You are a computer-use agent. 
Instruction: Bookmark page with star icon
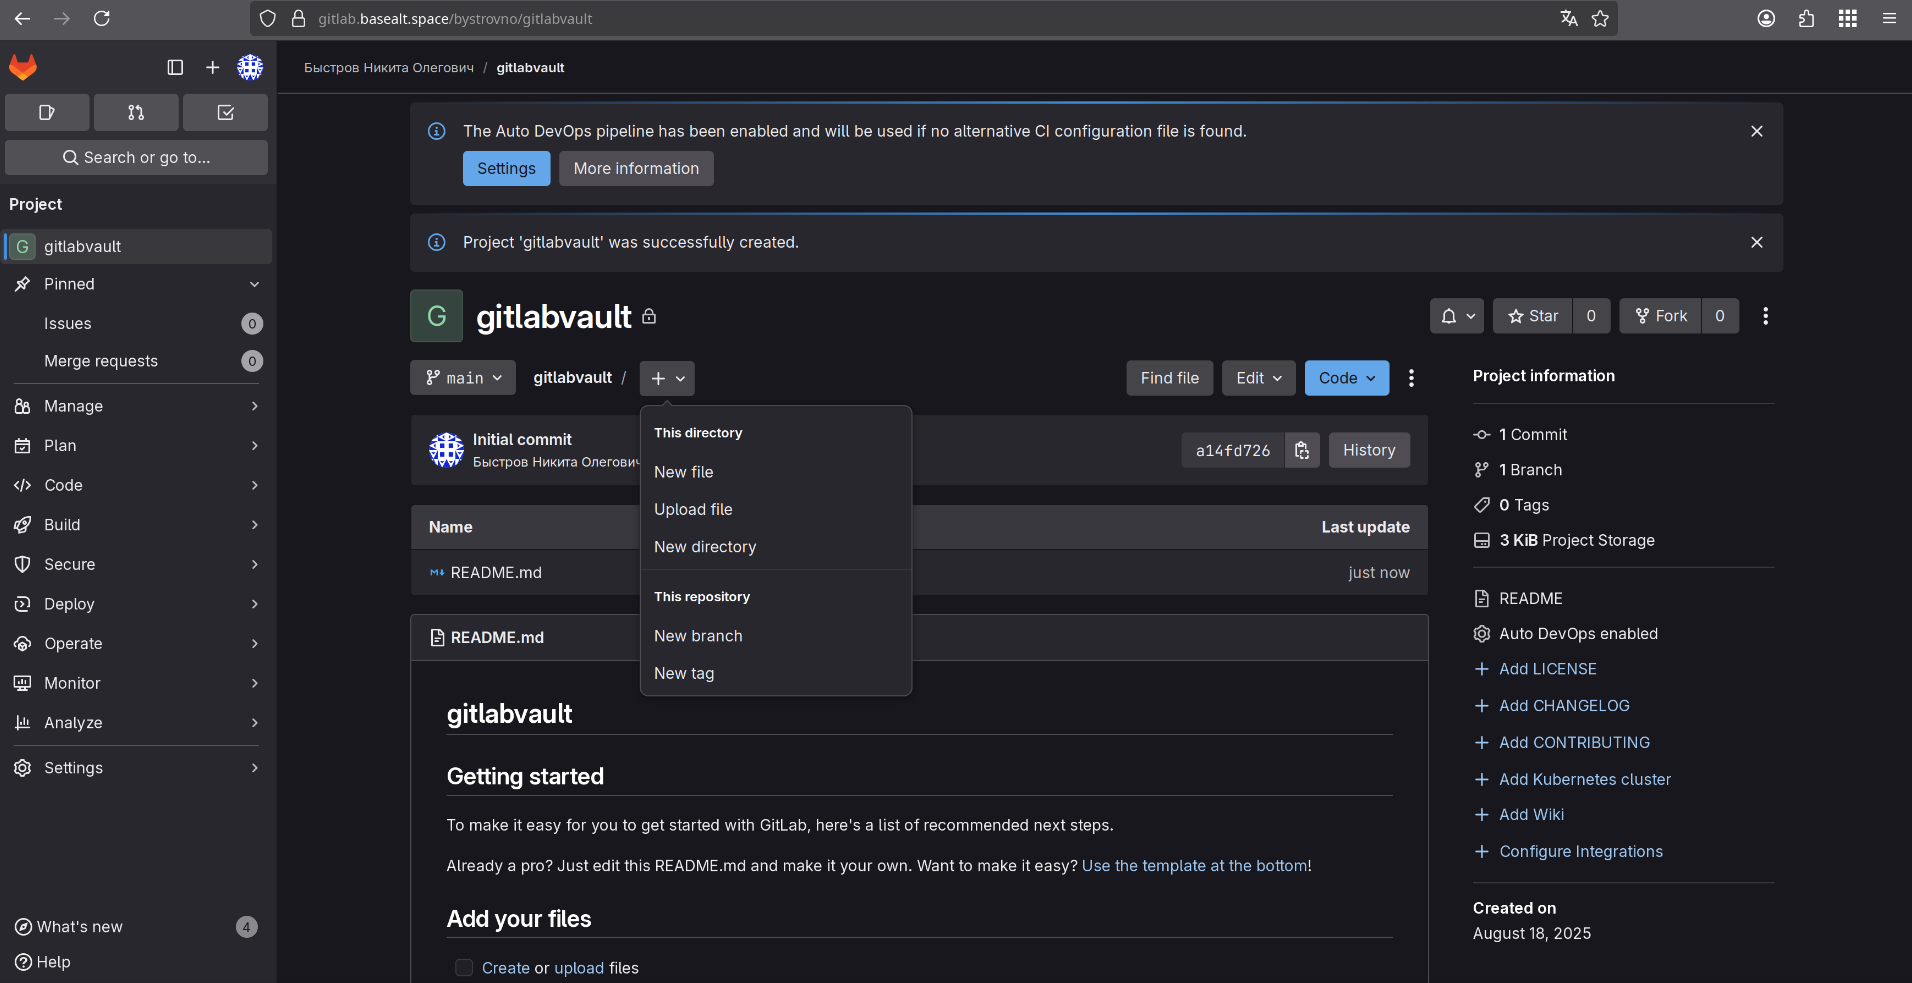(x=1600, y=18)
